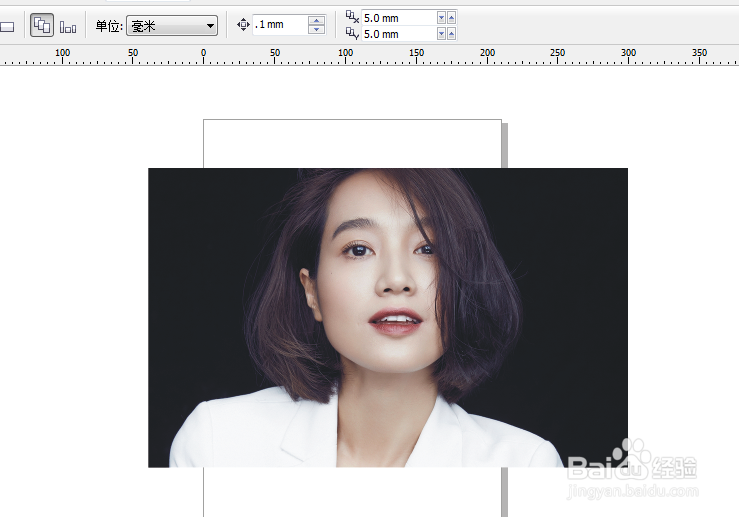Viewport: 739px width, 517px height.
Task: Click the nudge offset icon
Action: point(243,25)
